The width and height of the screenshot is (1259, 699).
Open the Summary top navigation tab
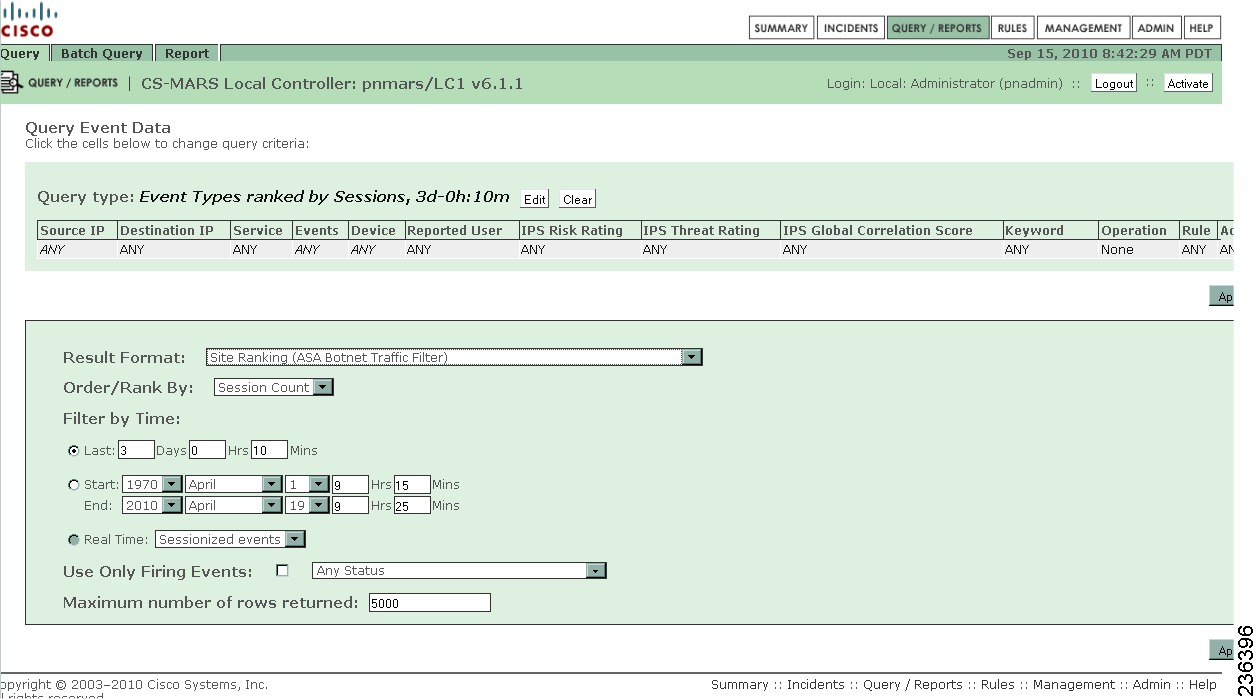[781, 28]
